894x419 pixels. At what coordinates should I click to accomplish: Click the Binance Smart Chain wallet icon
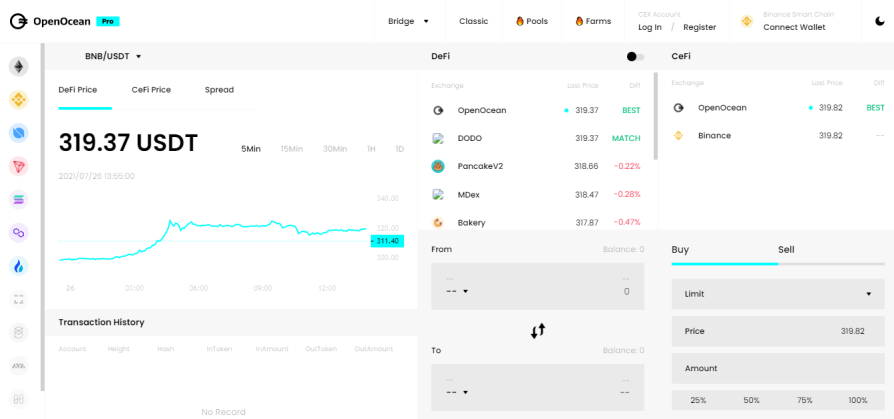pyautogui.click(x=746, y=21)
